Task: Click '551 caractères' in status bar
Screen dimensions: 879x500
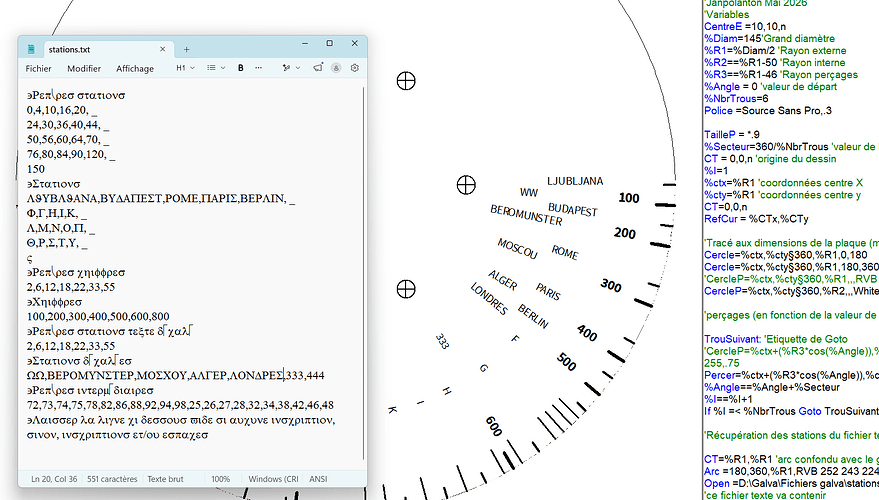Action: (112, 479)
